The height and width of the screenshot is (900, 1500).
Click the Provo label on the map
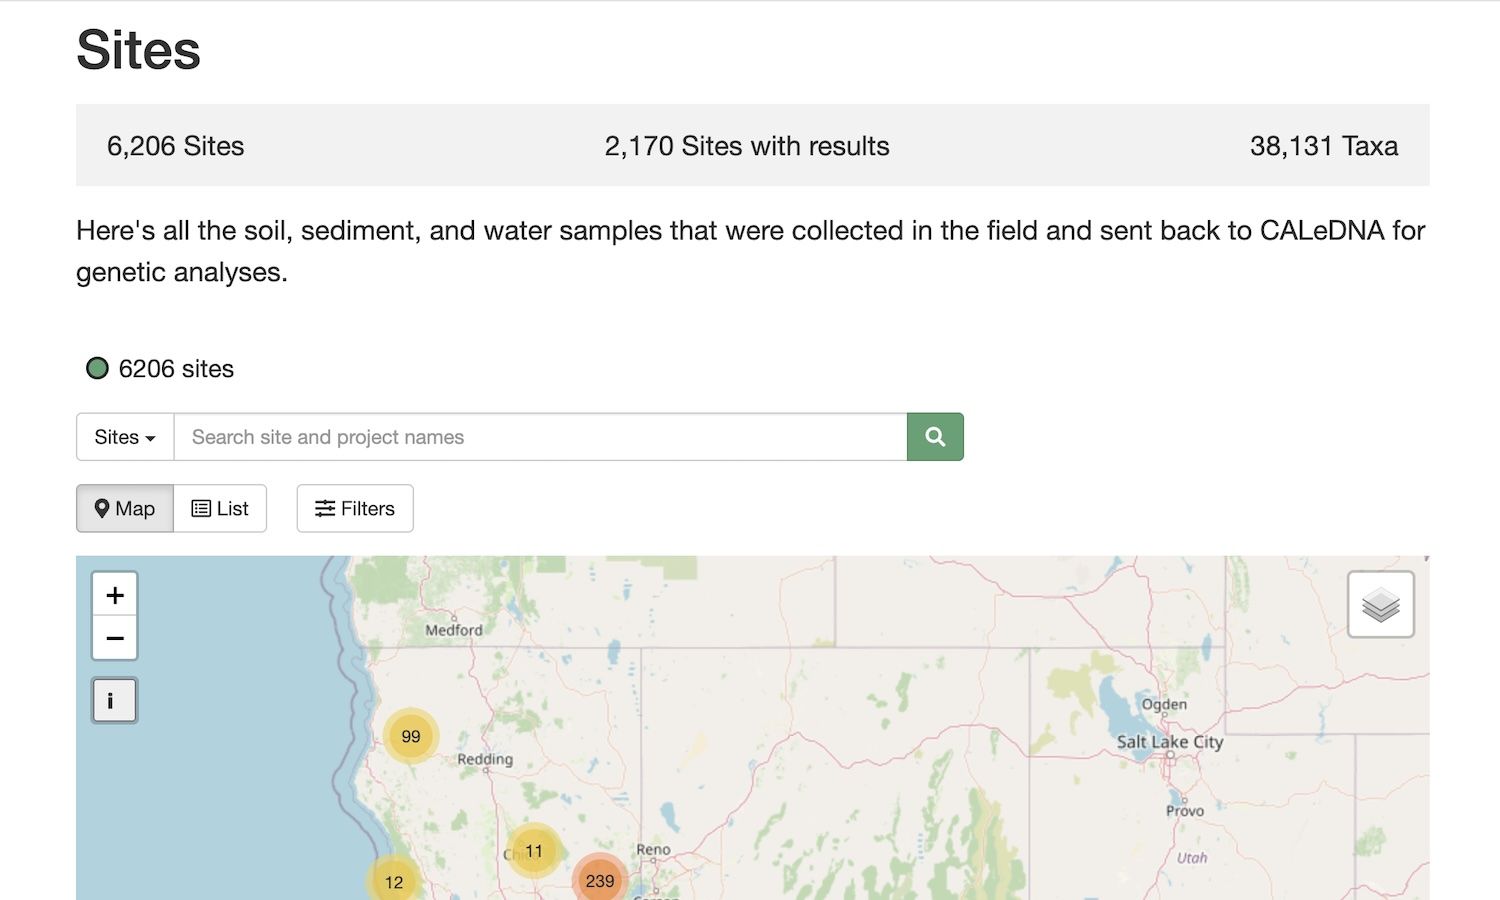point(1185,811)
